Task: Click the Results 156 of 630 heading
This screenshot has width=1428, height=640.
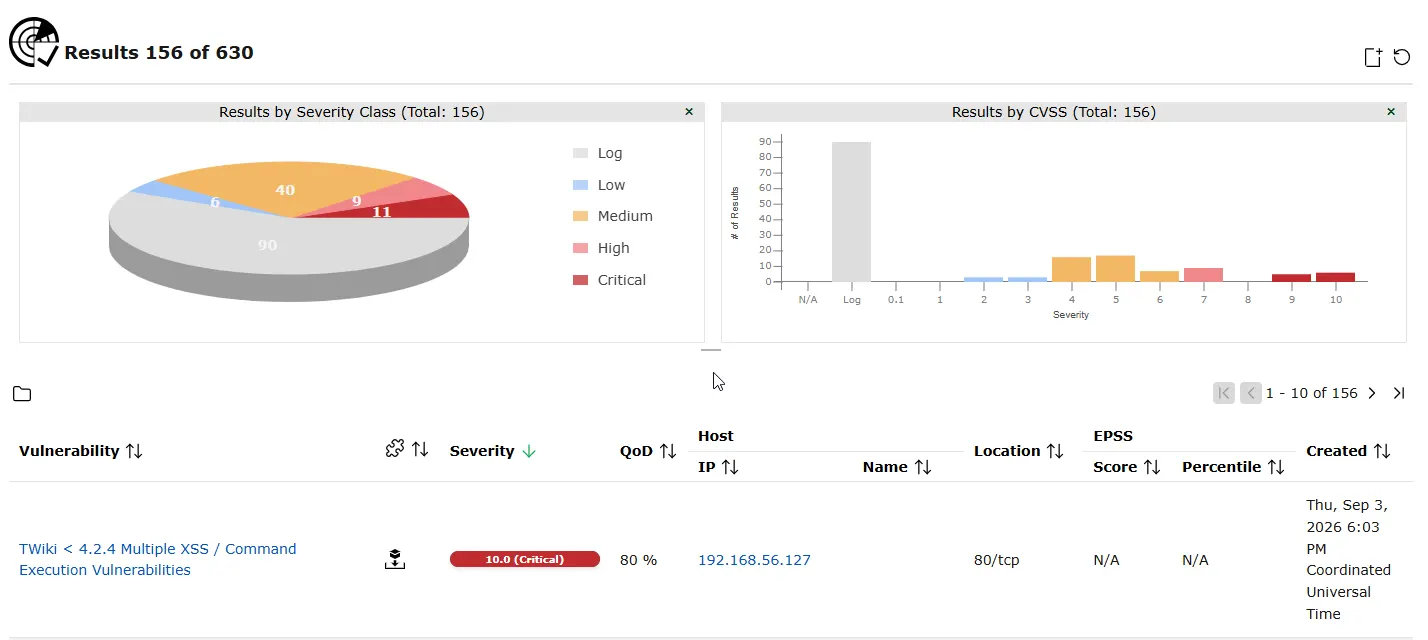Action: point(159,53)
